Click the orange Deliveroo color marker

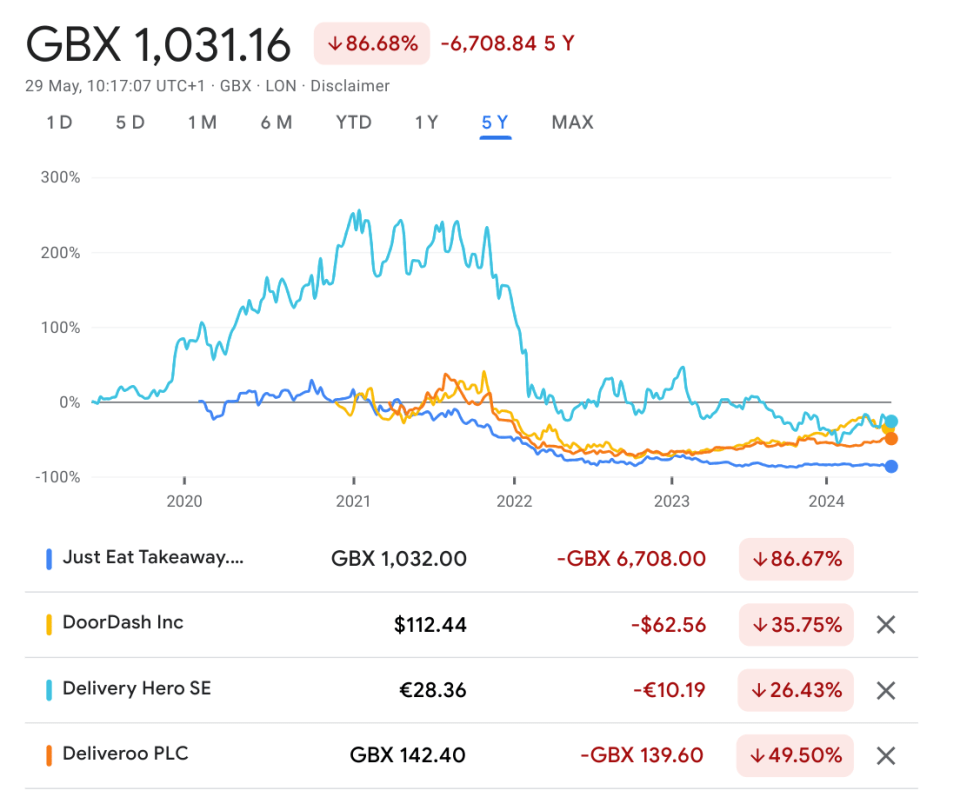coord(49,755)
